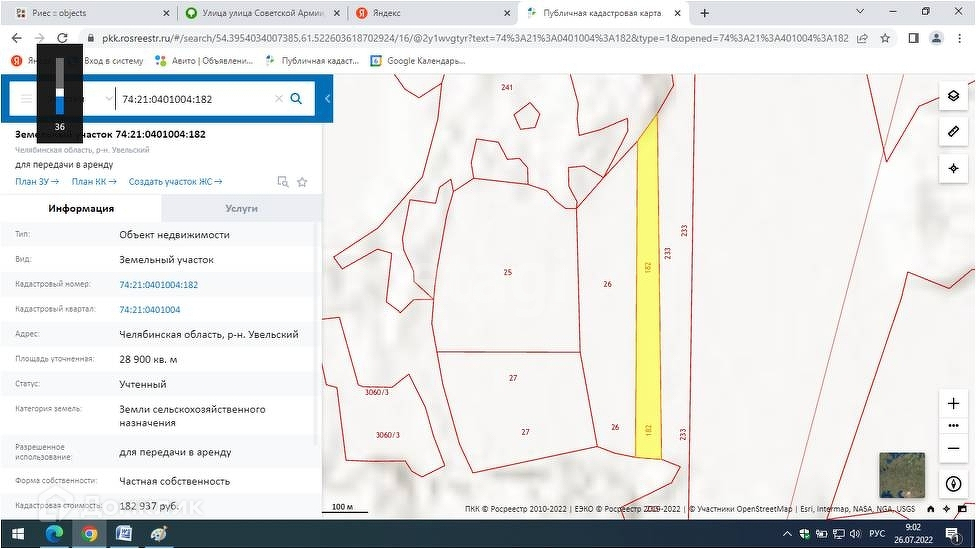
Task: Click the magnifier search button
Action: click(296, 99)
